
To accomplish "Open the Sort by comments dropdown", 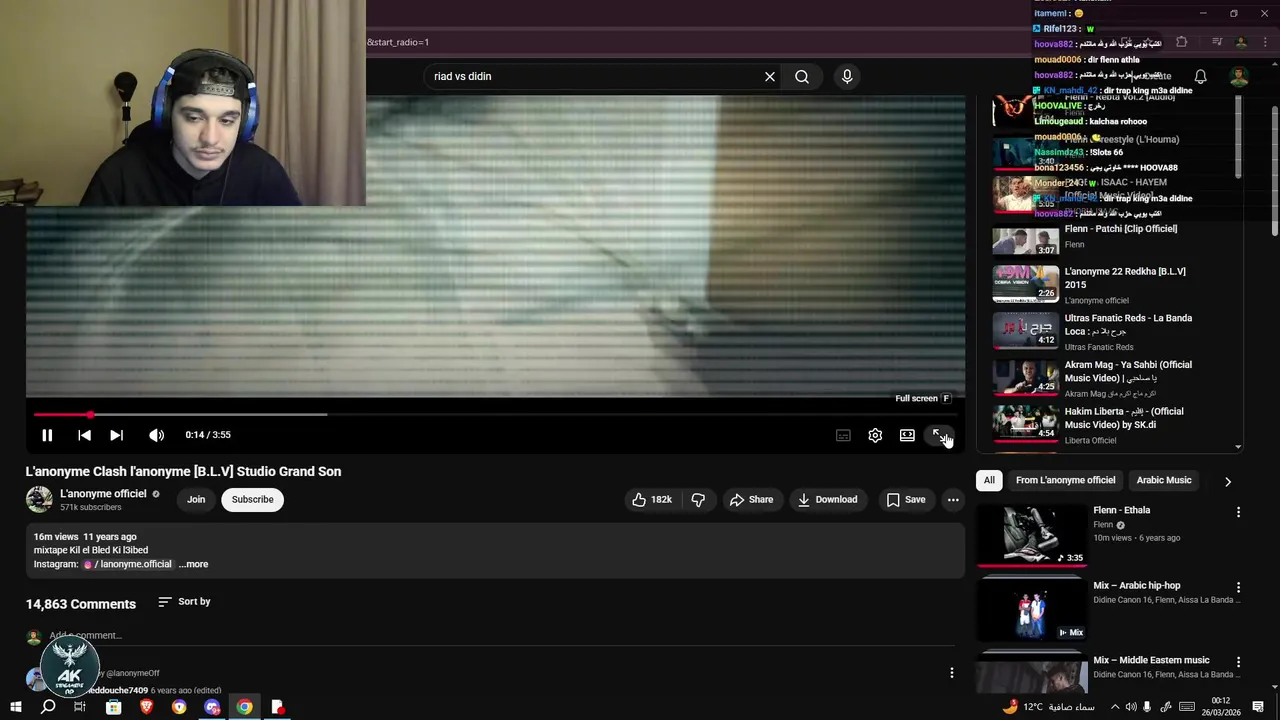I will [x=184, y=601].
